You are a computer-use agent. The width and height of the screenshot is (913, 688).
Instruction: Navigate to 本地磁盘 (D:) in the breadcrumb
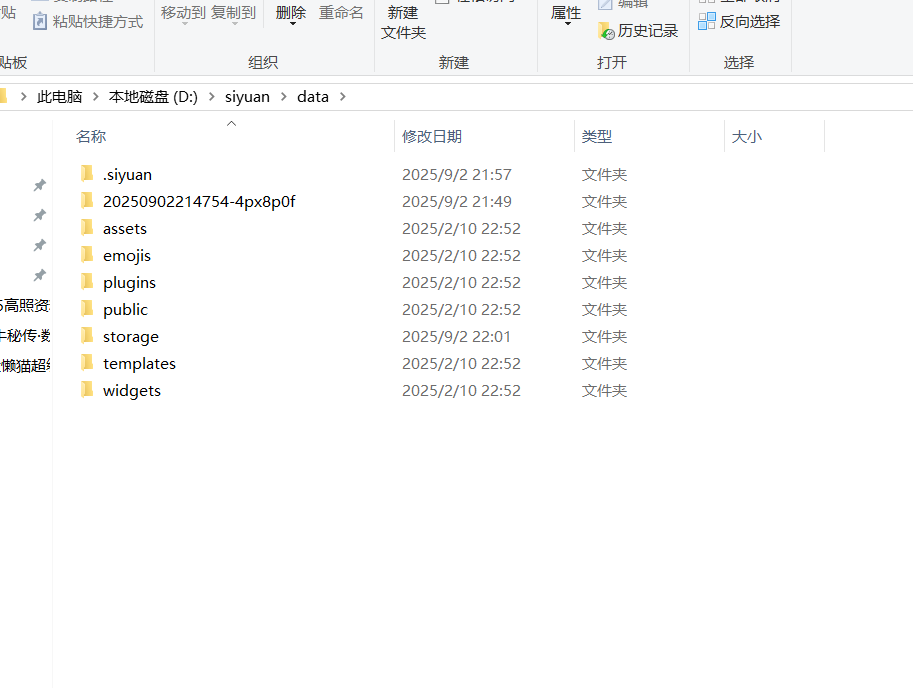pyautogui.click(x=153, y=97)
